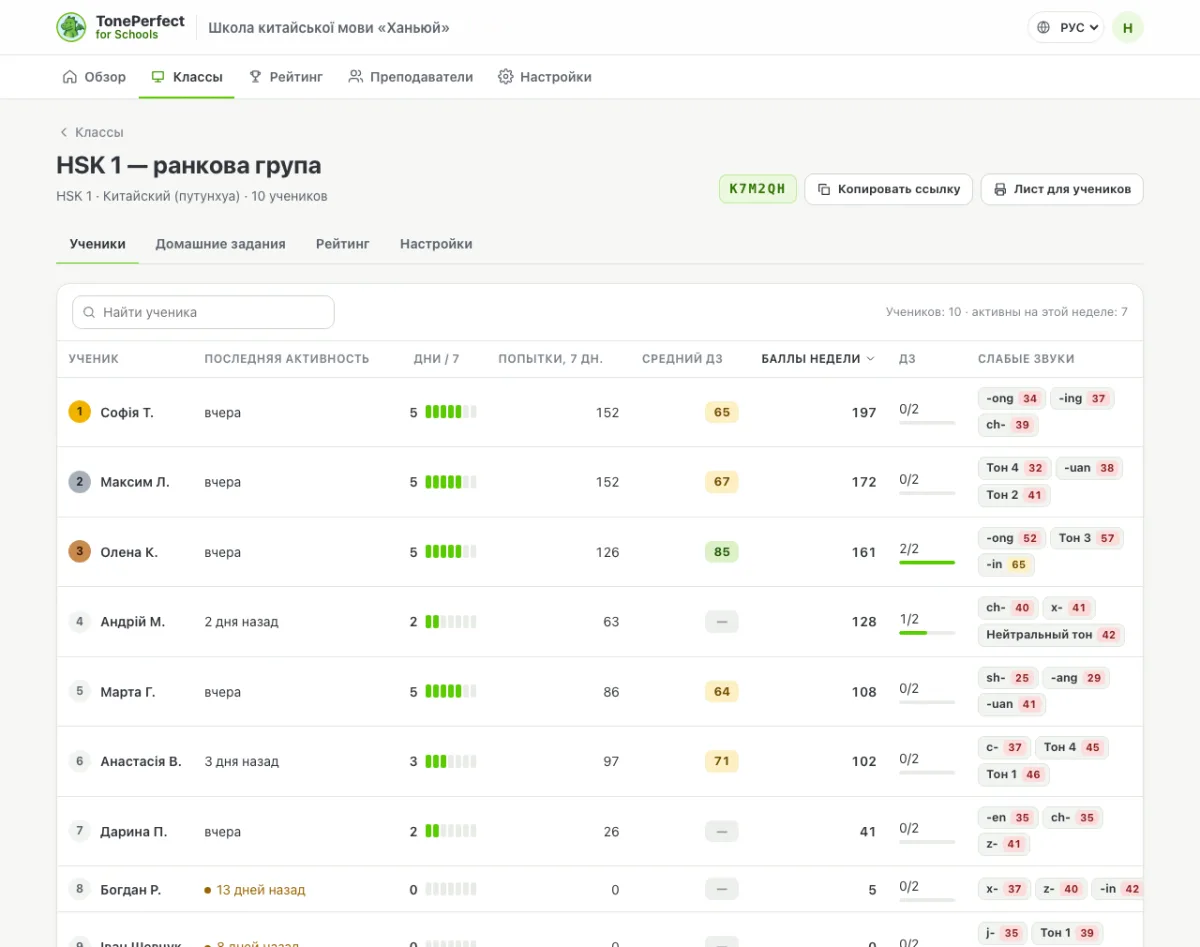Click weak sound tag -ang 29
The image size is (1200, 947).
1076,678
